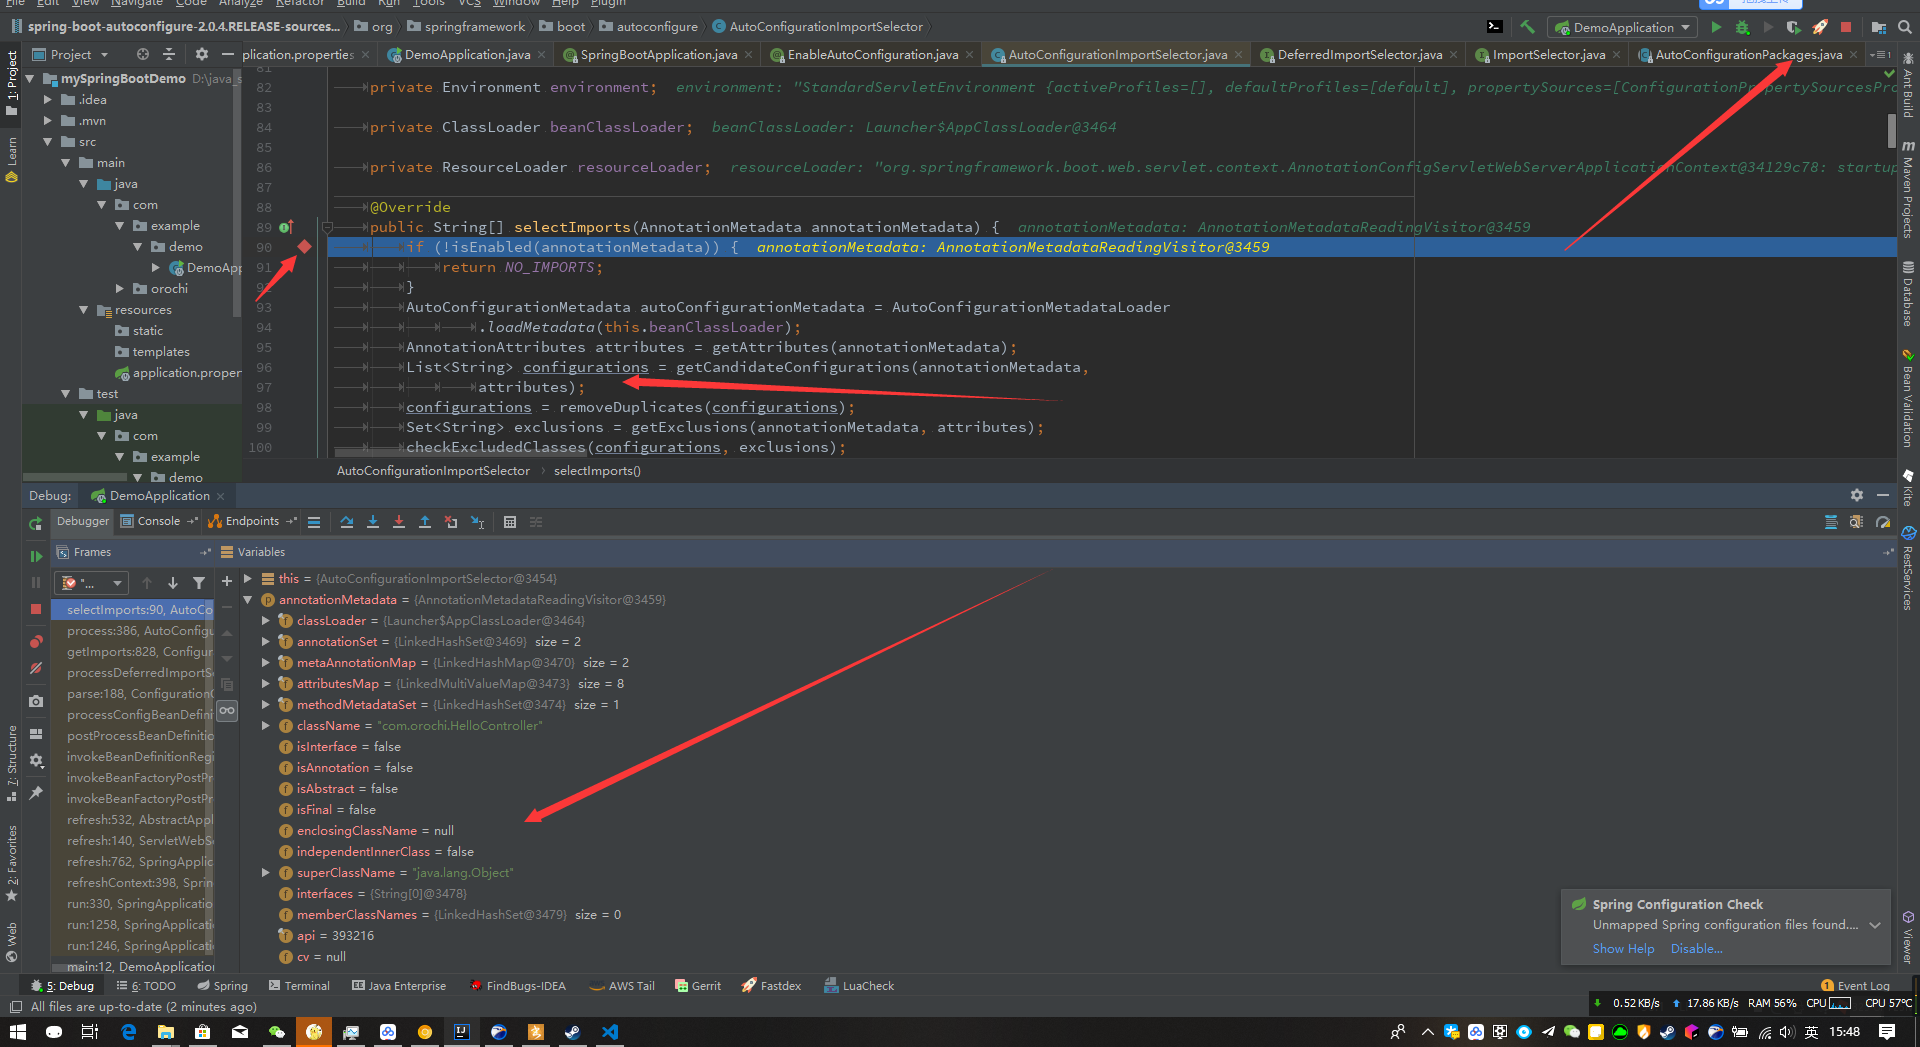Click the editor vertical scrollbar
This screenshot has width=1920, height=1047.
1892,131
